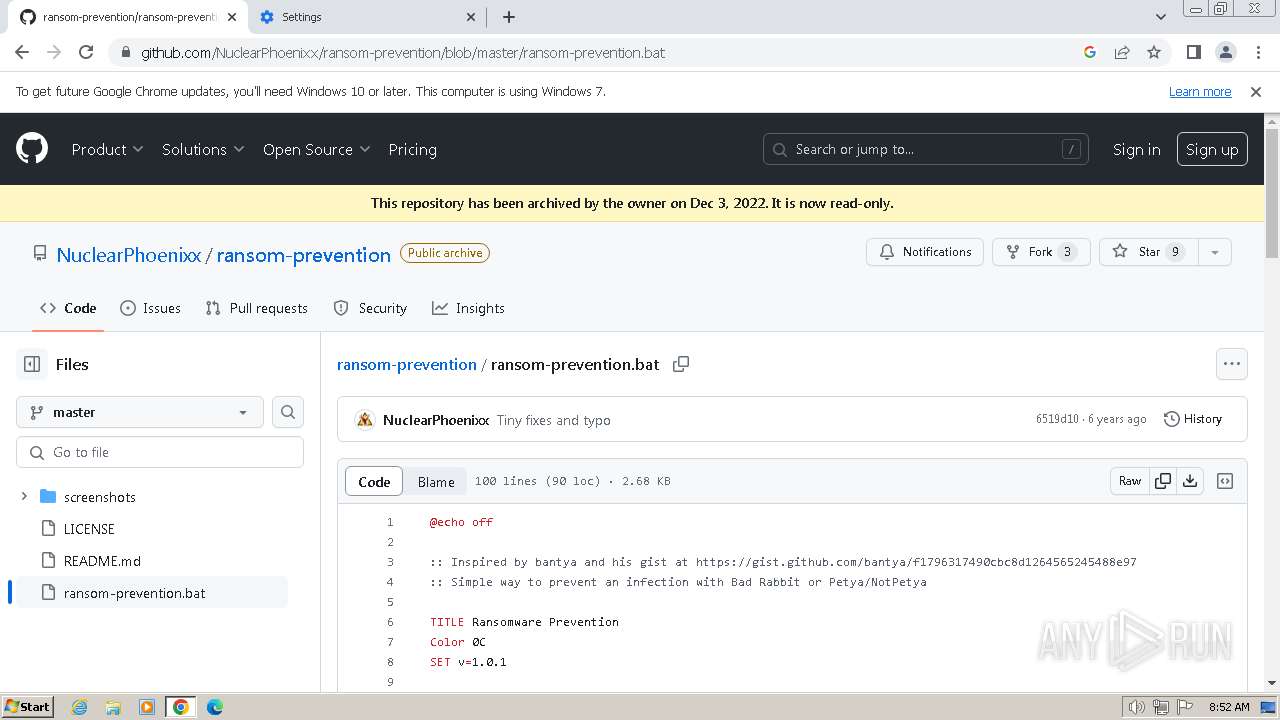
Task: Reload the page with refresh icon
Action: pyautogui.click(x=86, y=52)
